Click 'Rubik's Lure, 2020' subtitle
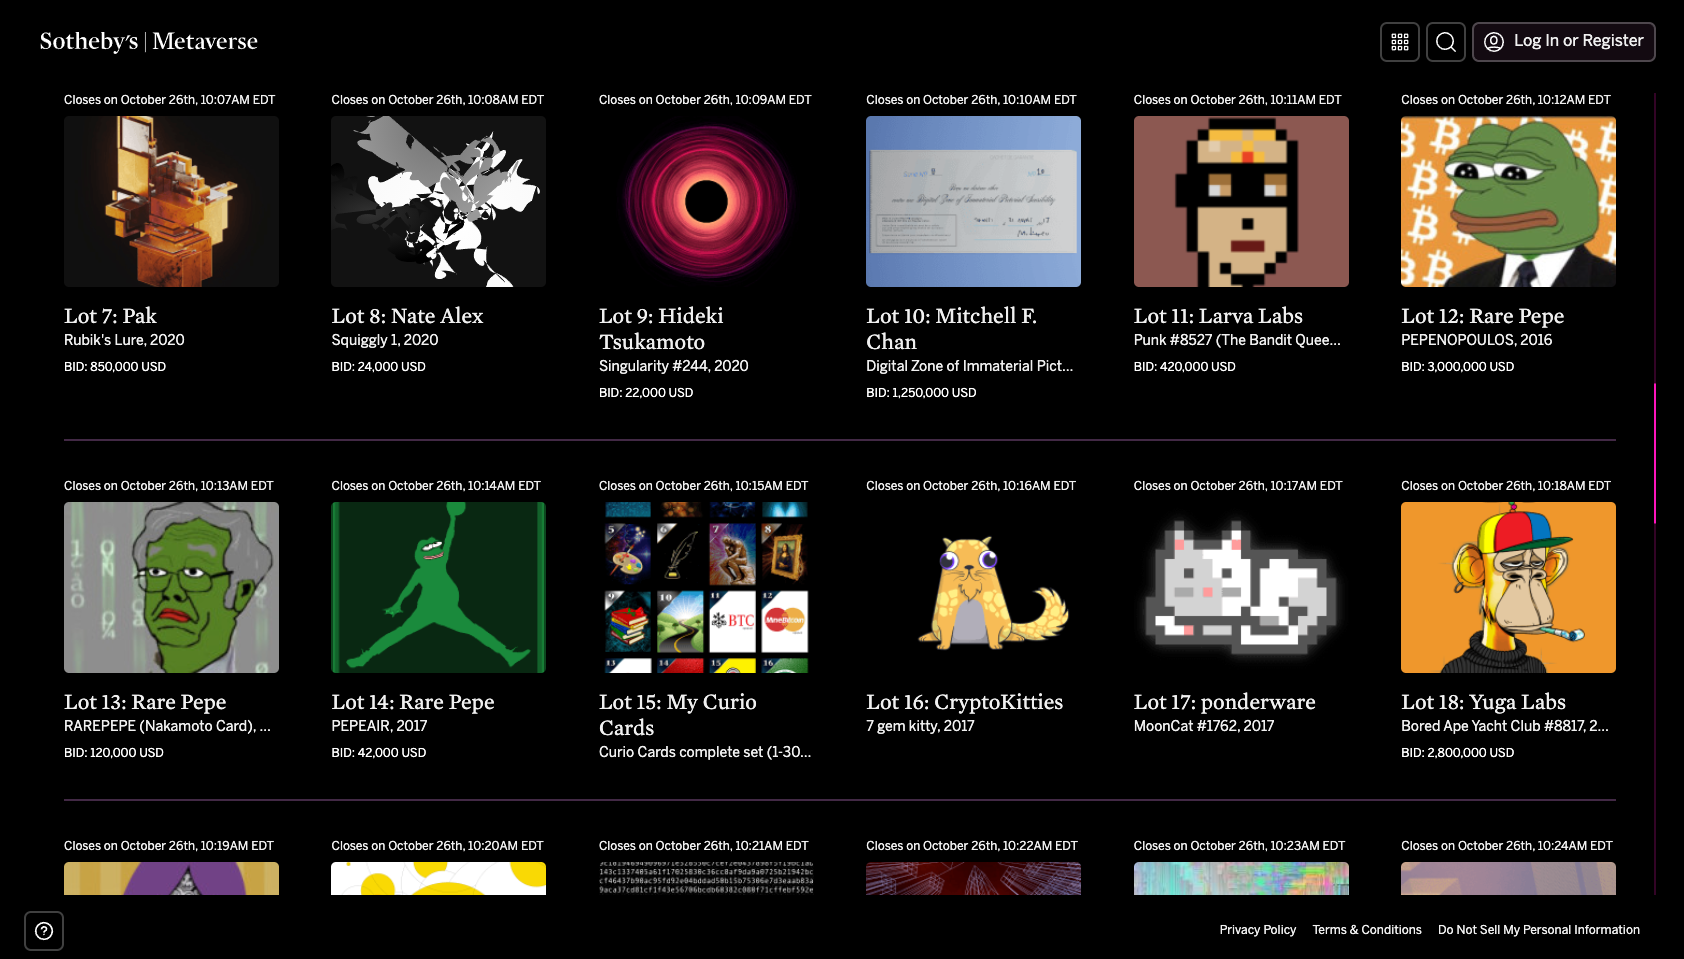Screen dimensions: 1684x959 click(124, 340)
